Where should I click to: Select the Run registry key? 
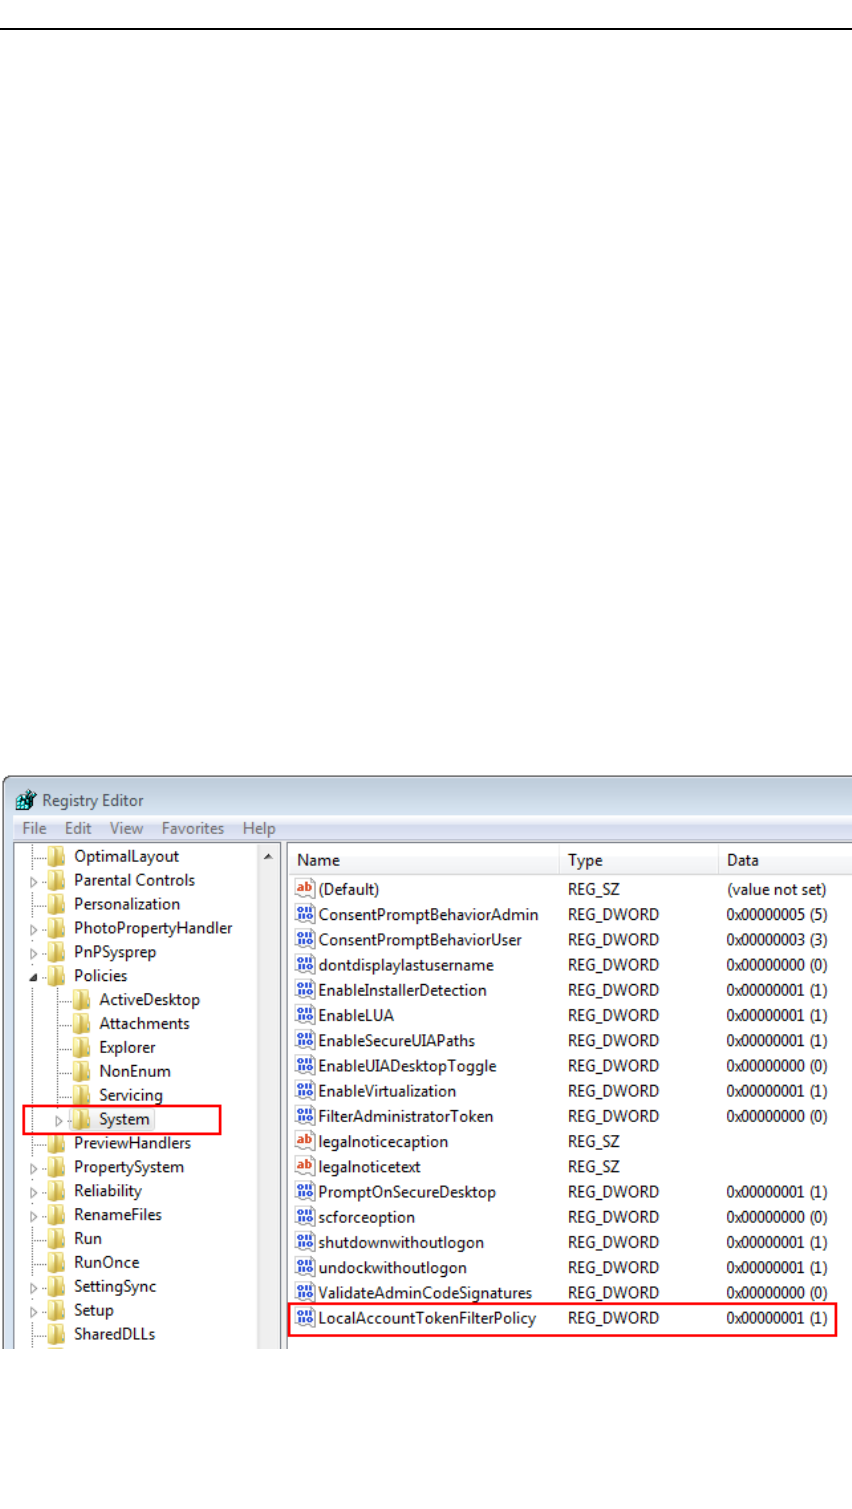(88, 1238)
